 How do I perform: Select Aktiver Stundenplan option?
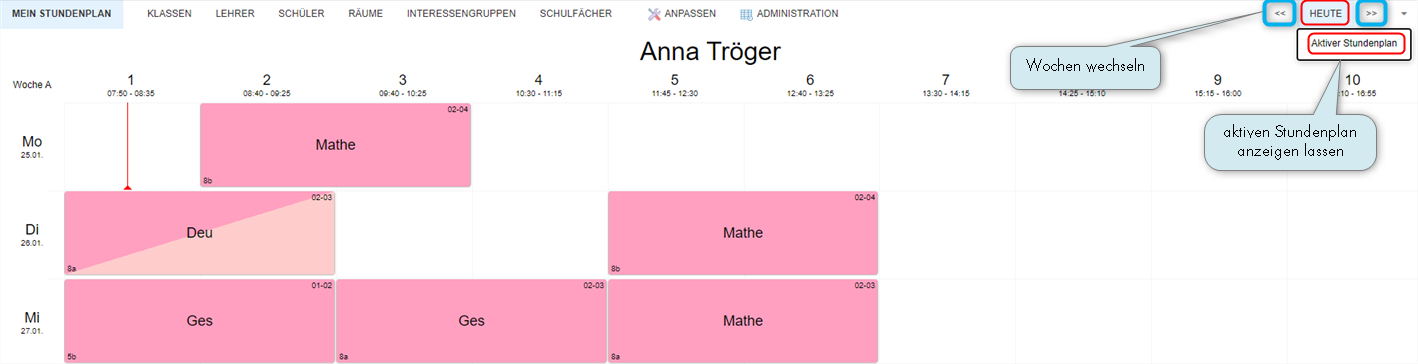pyautogui.click(x=1354, y=43)
